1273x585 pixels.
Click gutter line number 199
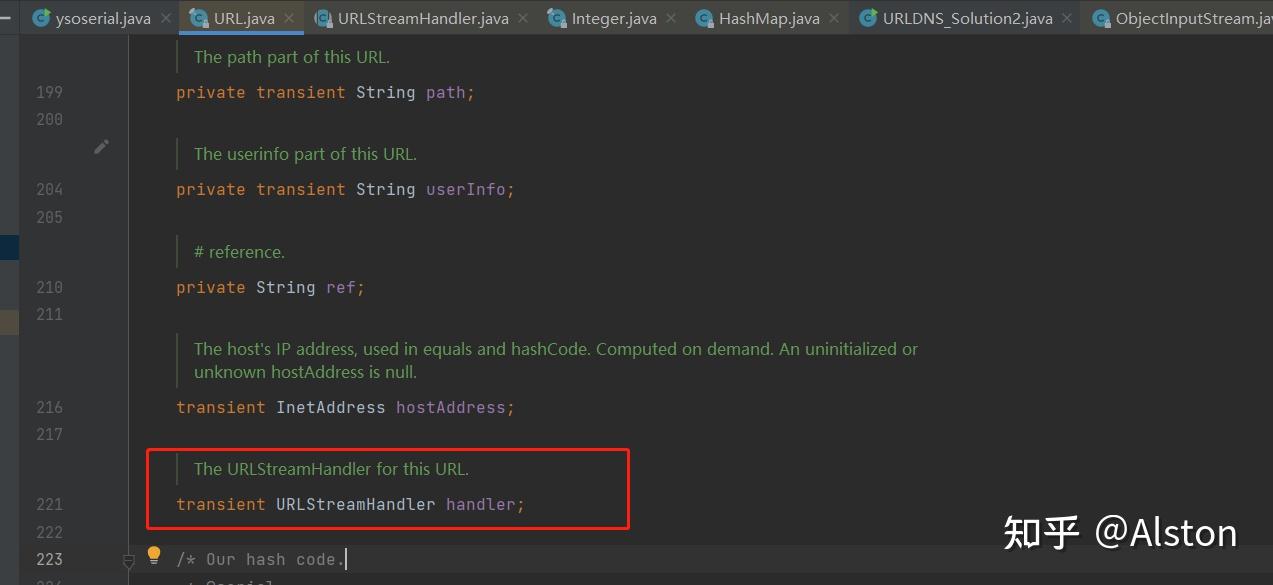49,92
